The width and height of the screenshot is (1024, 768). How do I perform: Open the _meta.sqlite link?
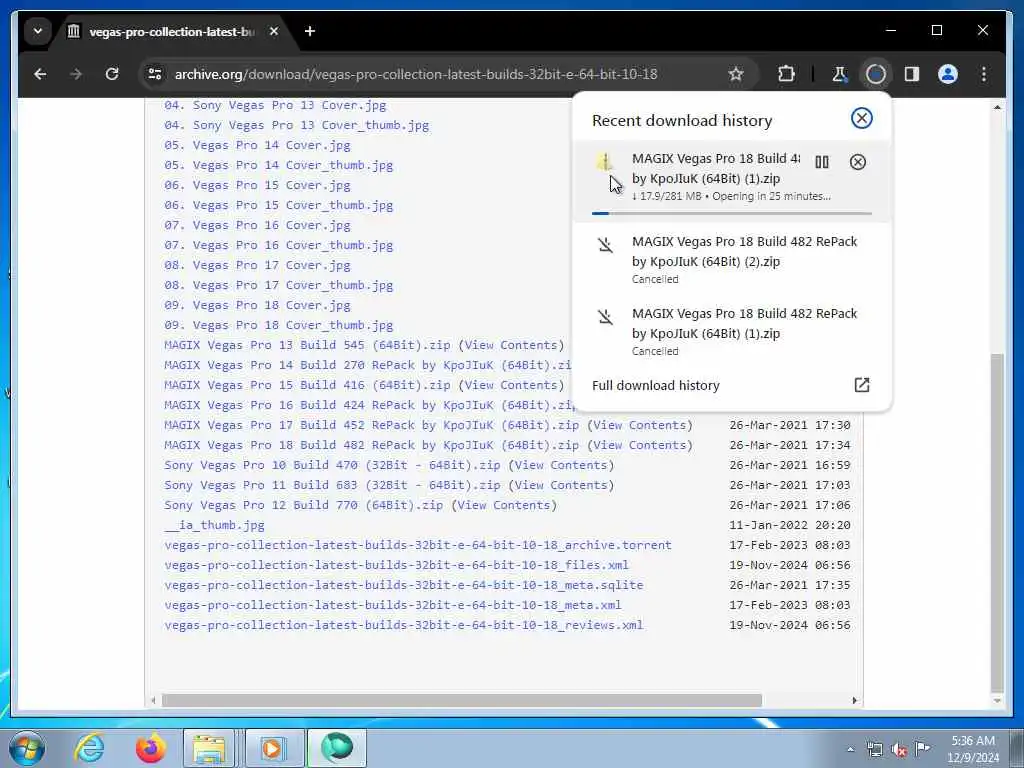pos(404,585)
